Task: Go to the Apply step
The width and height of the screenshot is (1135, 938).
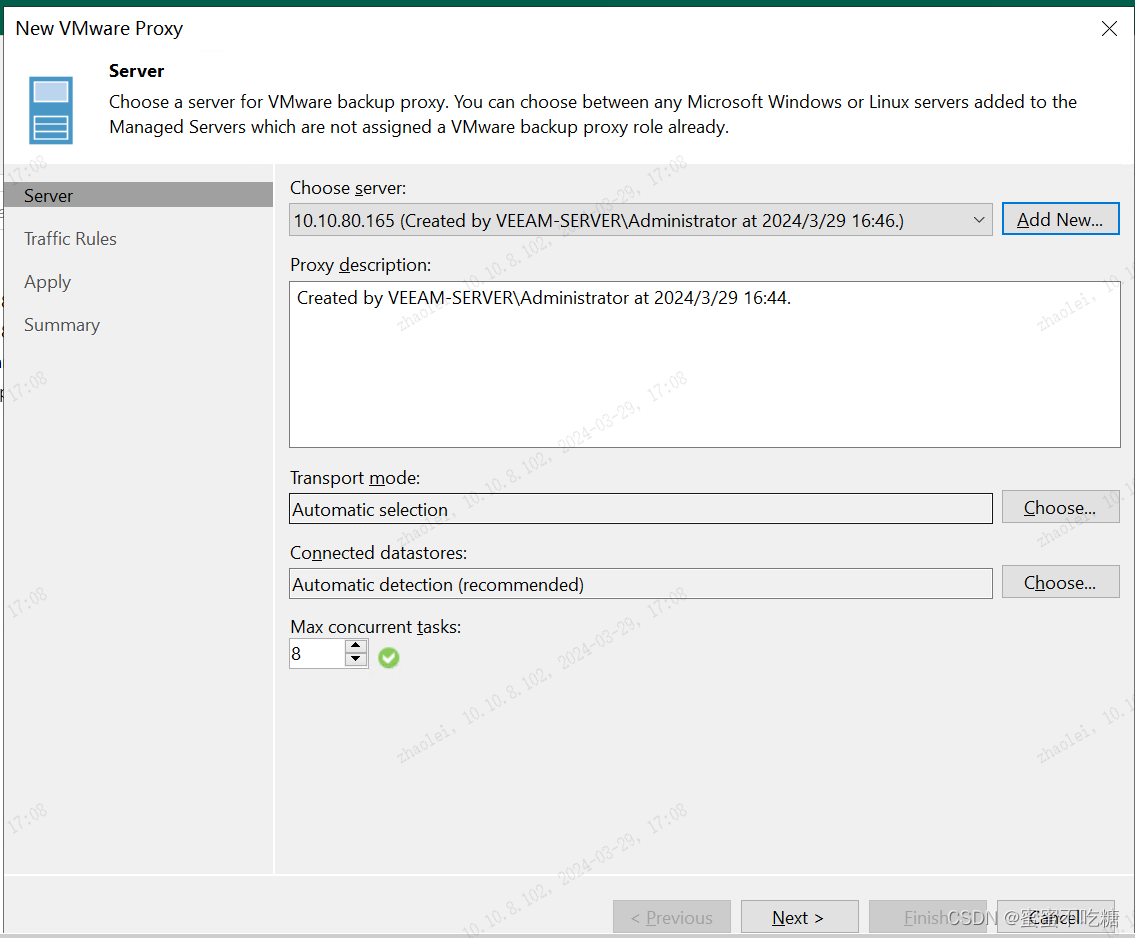Action: (48, 282)
